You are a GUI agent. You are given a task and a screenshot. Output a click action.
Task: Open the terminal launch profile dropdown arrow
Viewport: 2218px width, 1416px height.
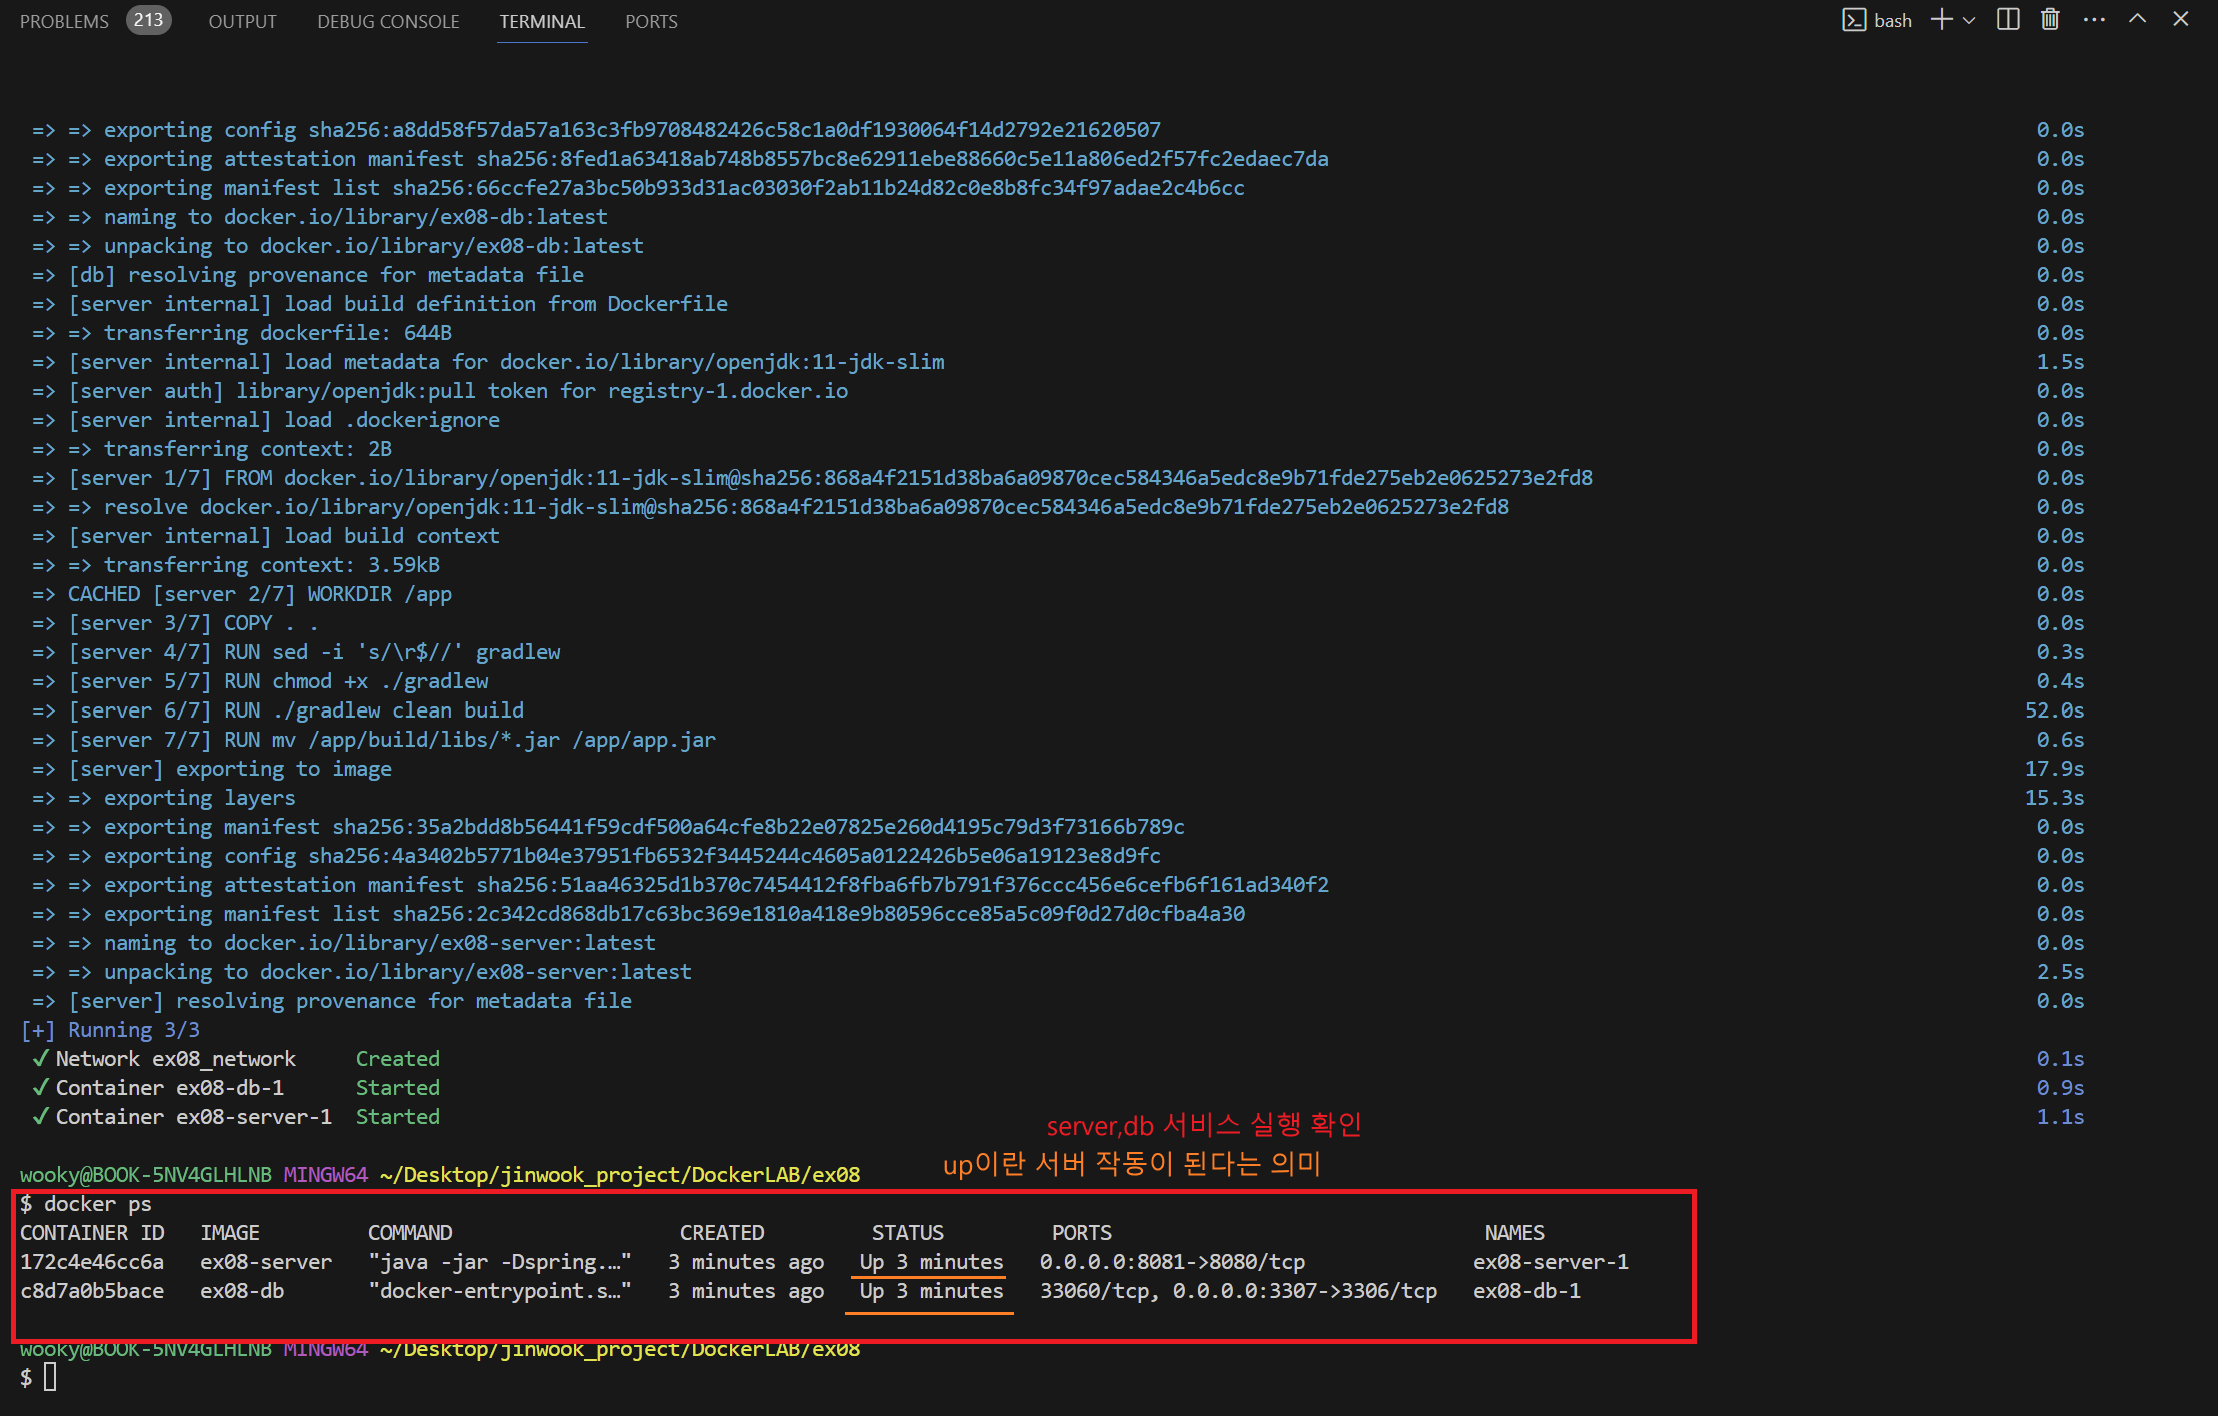[x=1969, y=21]
